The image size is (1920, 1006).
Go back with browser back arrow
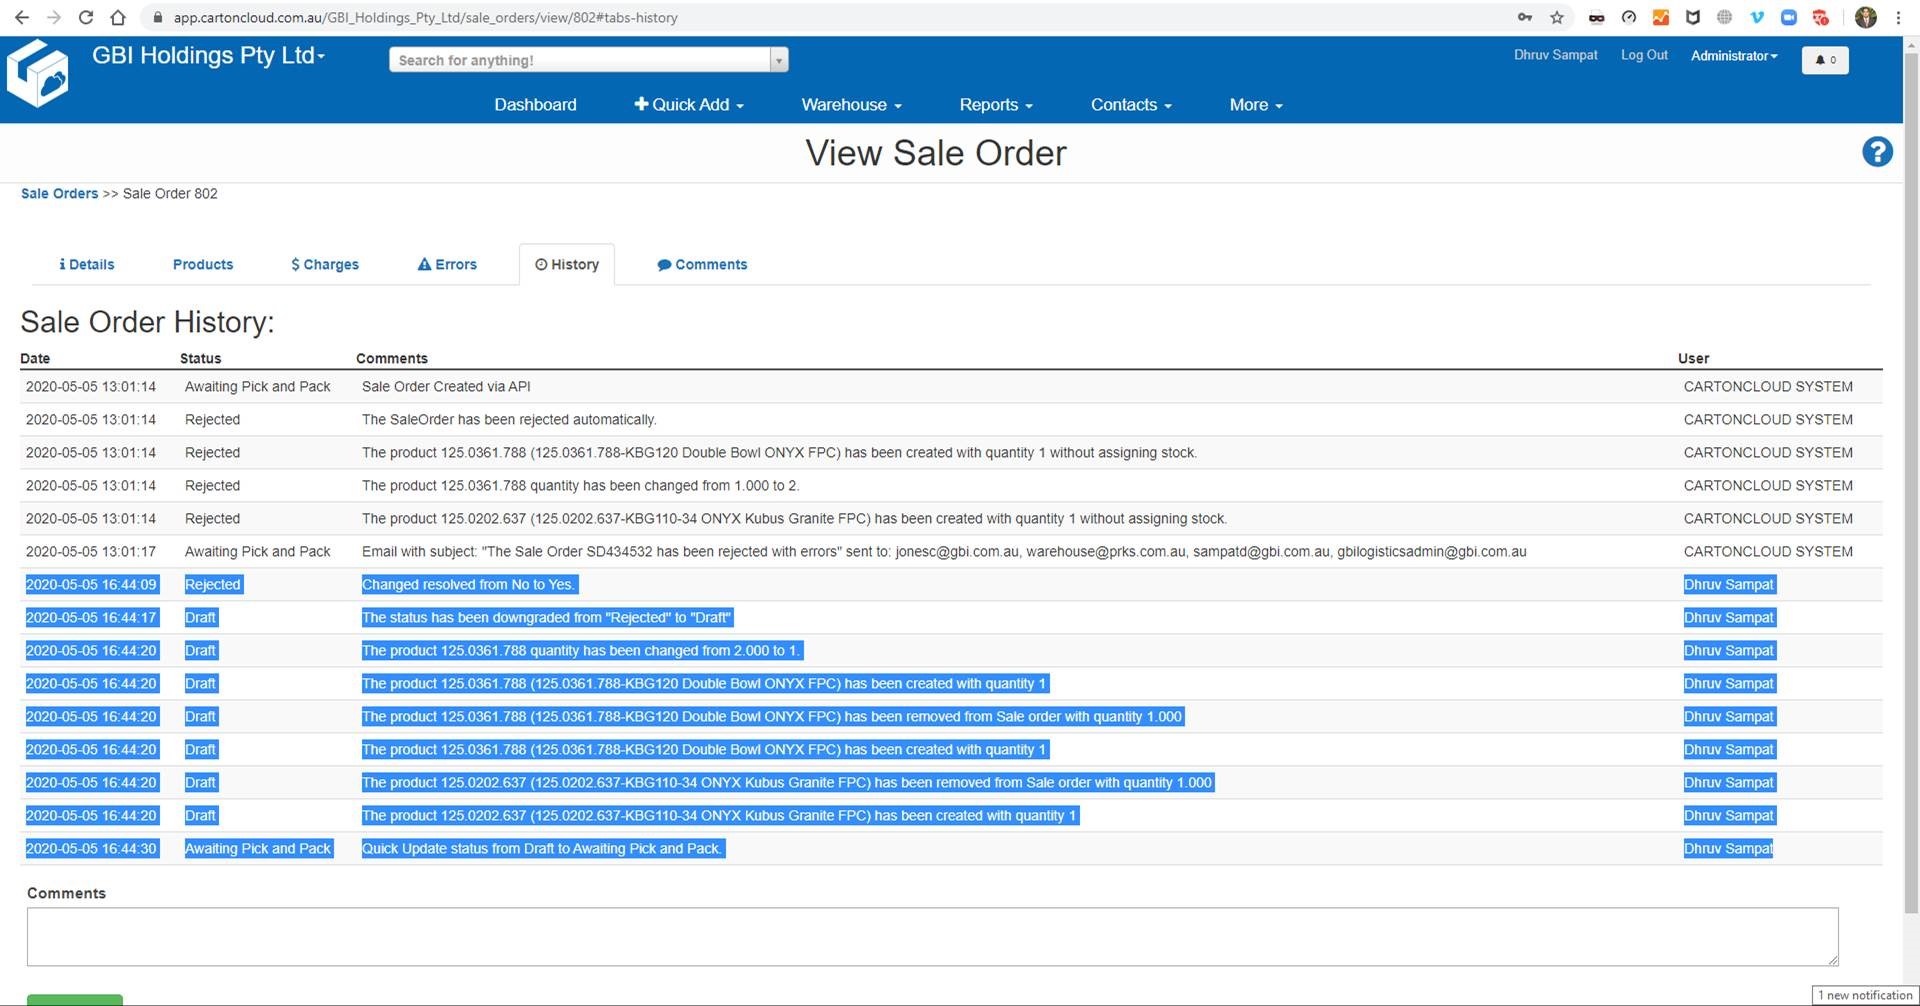(22, 17)
